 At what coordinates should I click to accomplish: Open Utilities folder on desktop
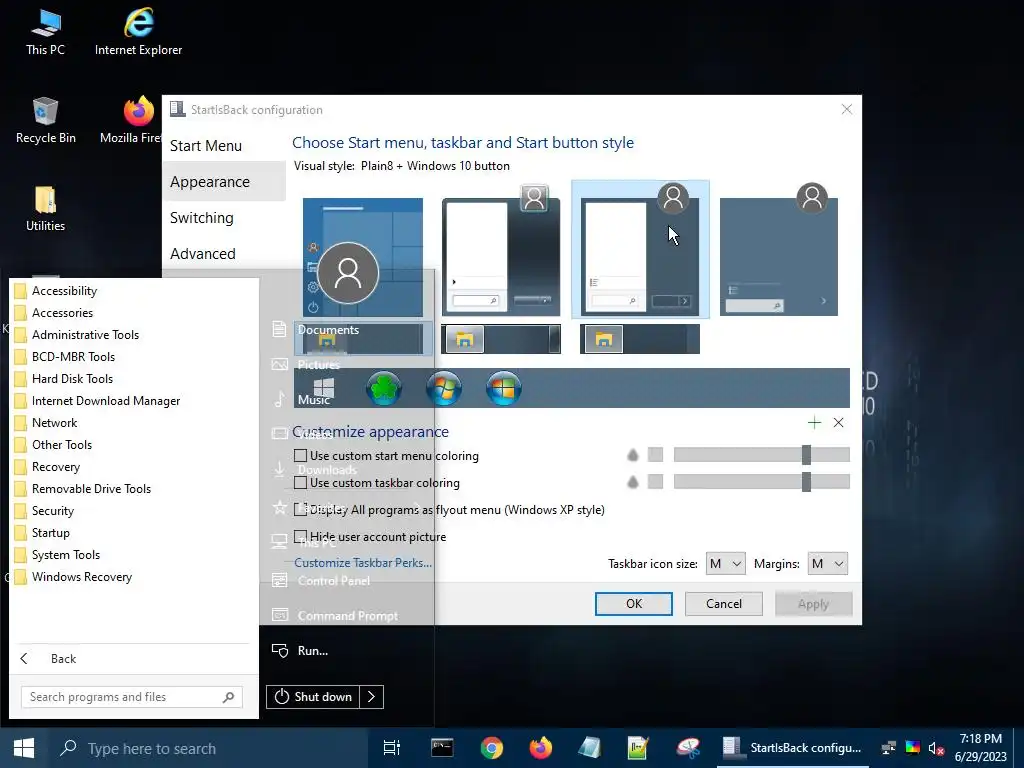point(46,208)
